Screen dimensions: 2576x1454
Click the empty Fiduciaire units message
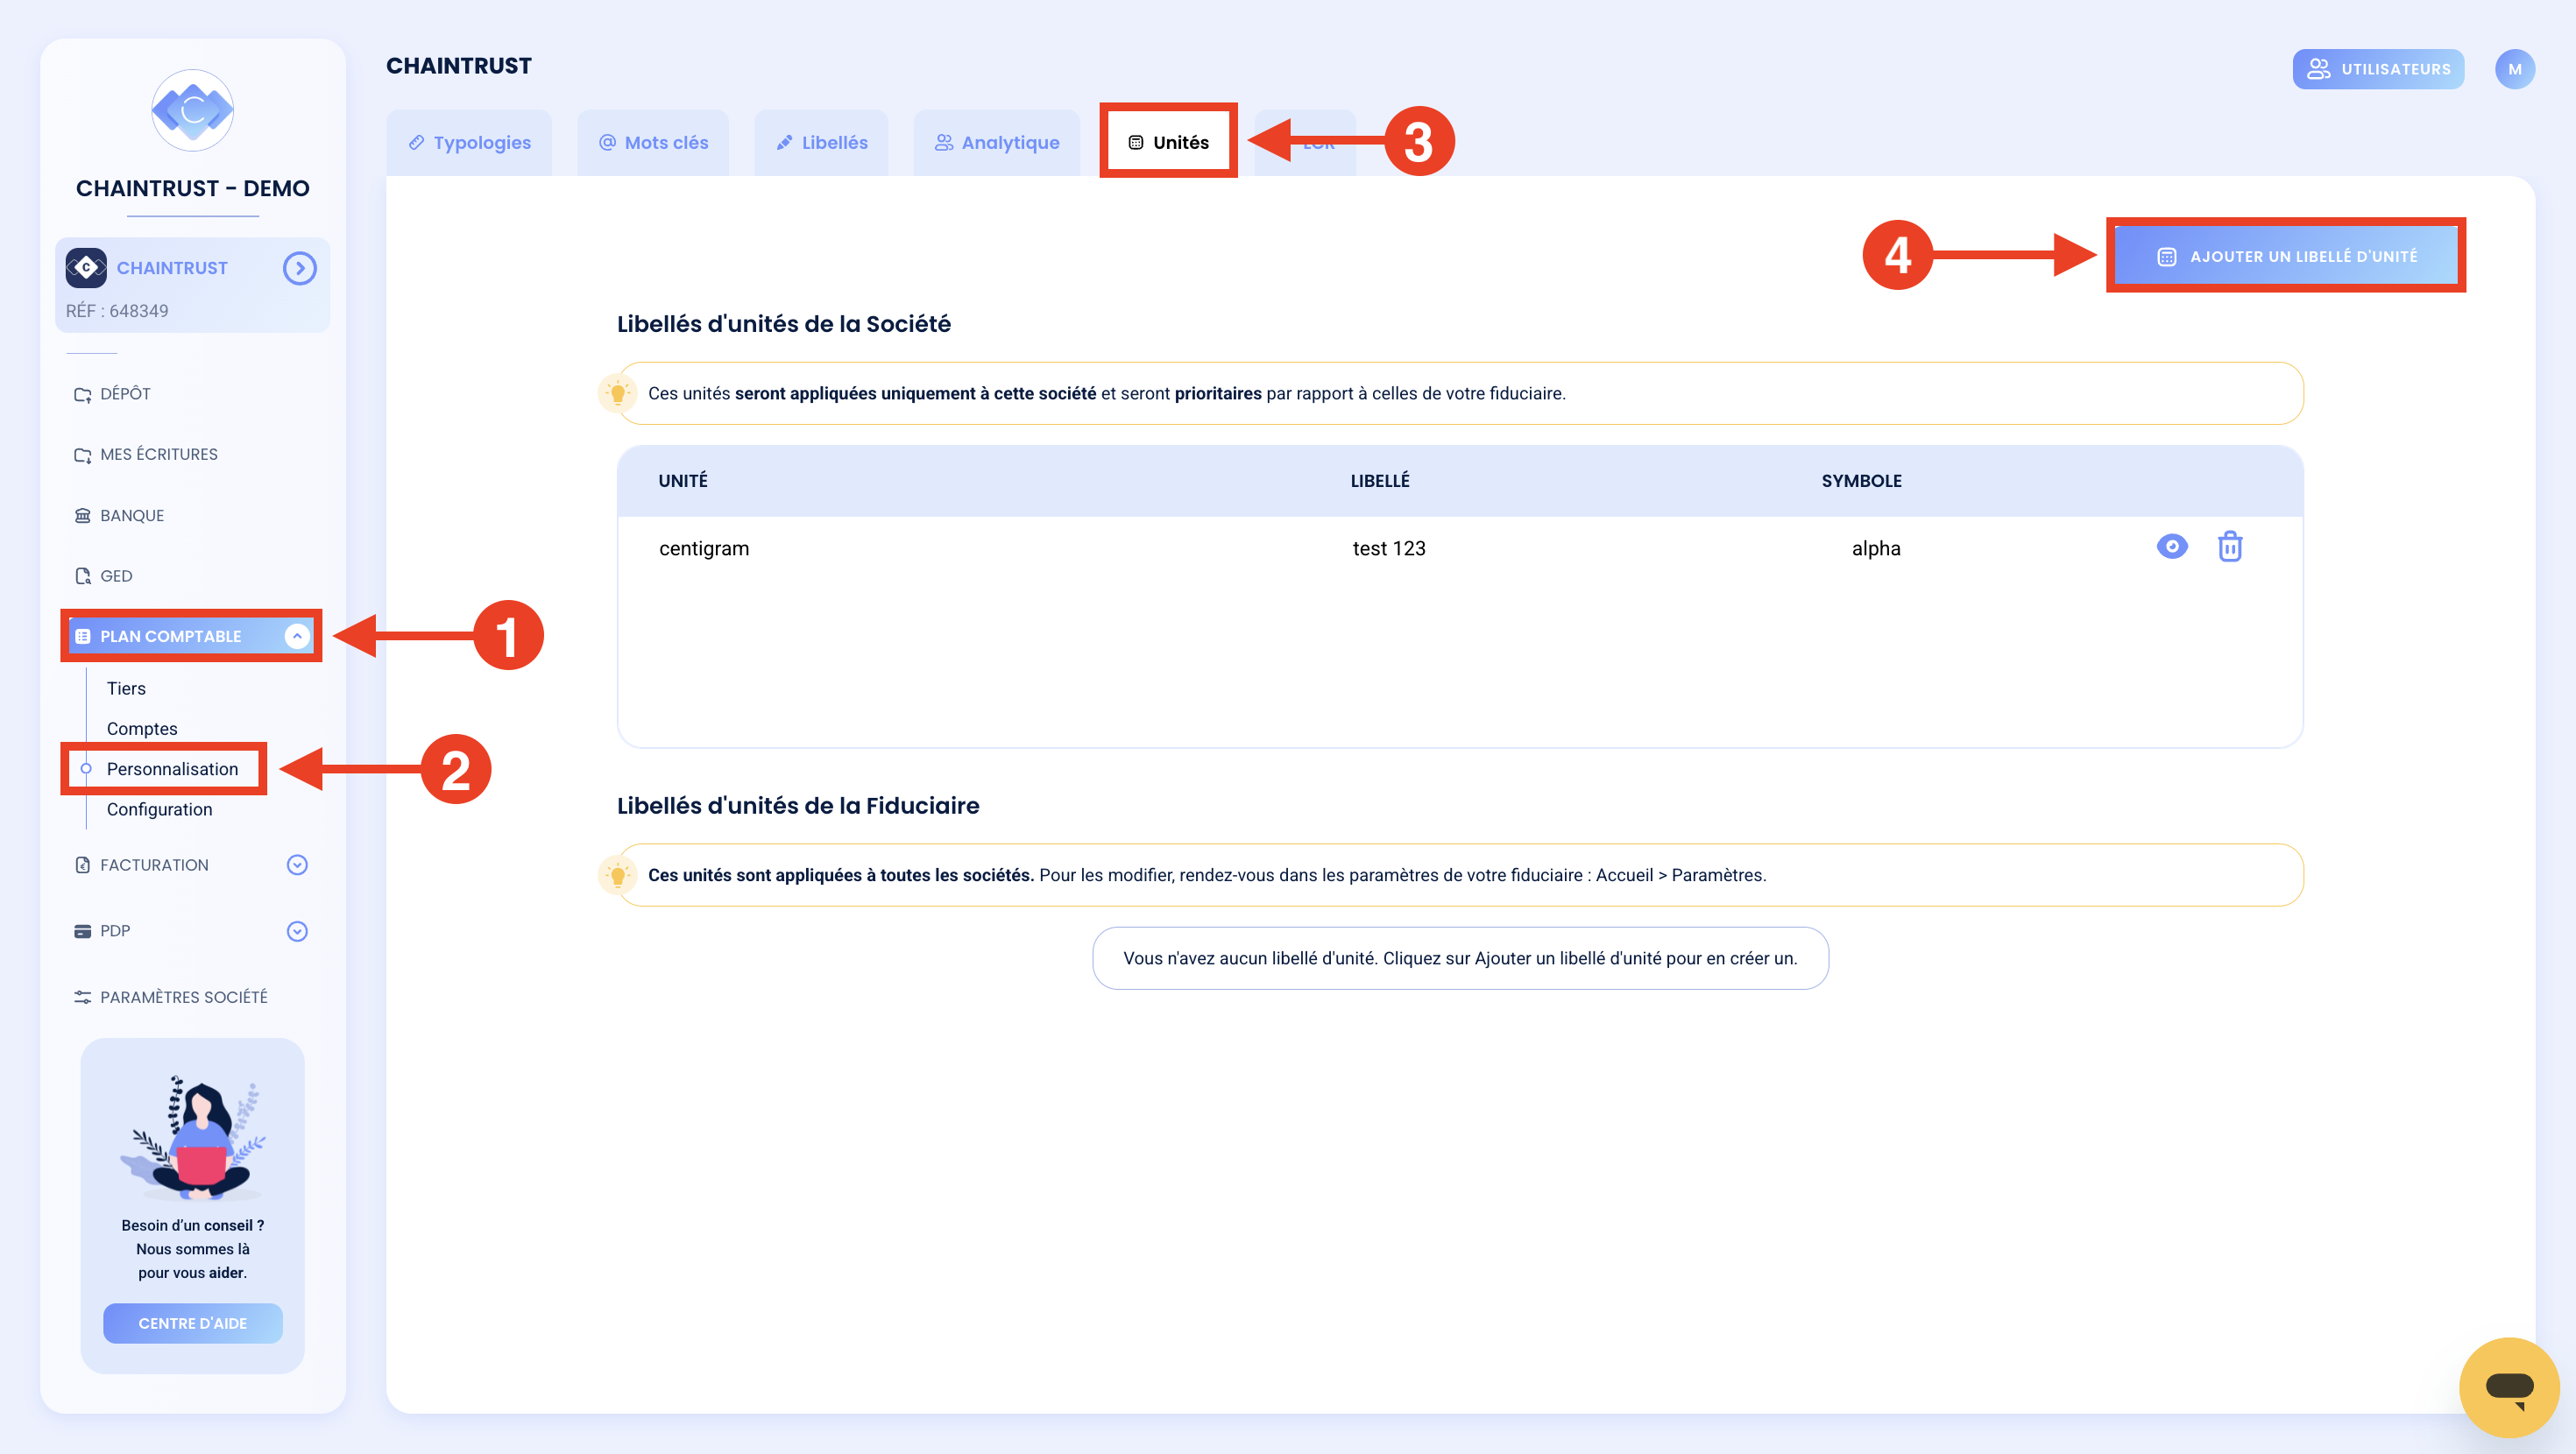coord(1460,958)
